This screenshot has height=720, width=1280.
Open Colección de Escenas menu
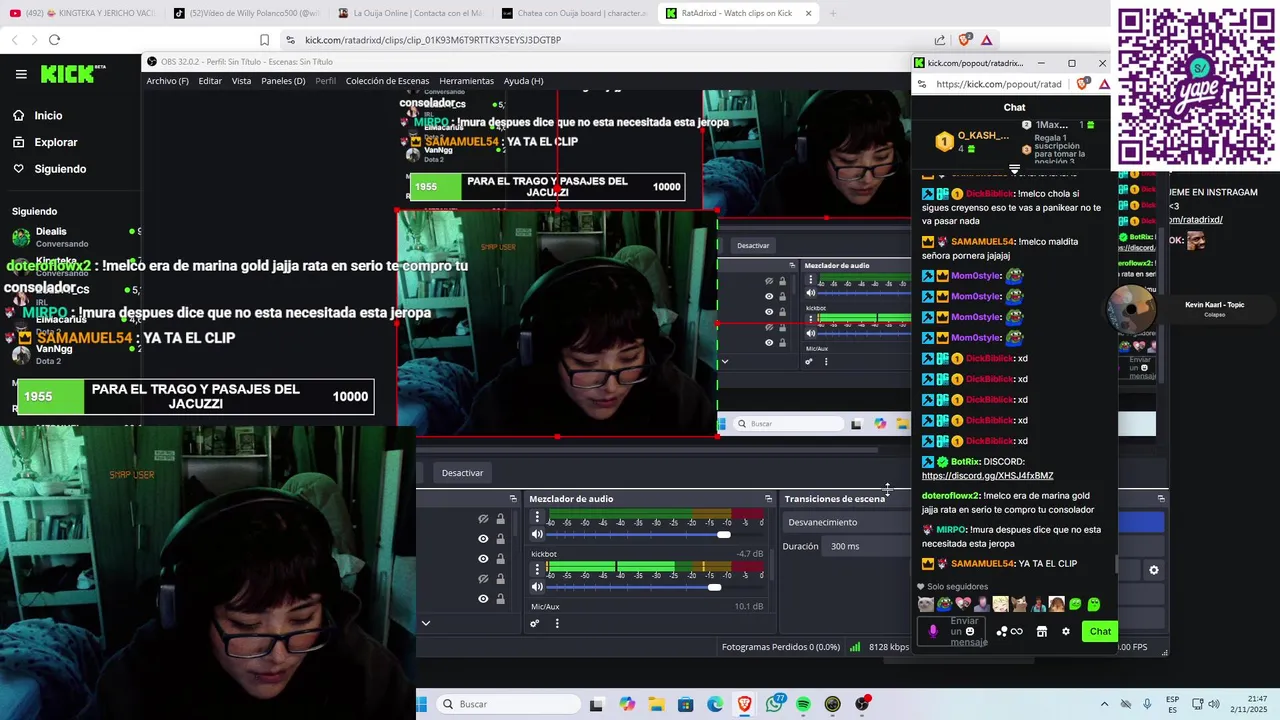tap(387, 81)
